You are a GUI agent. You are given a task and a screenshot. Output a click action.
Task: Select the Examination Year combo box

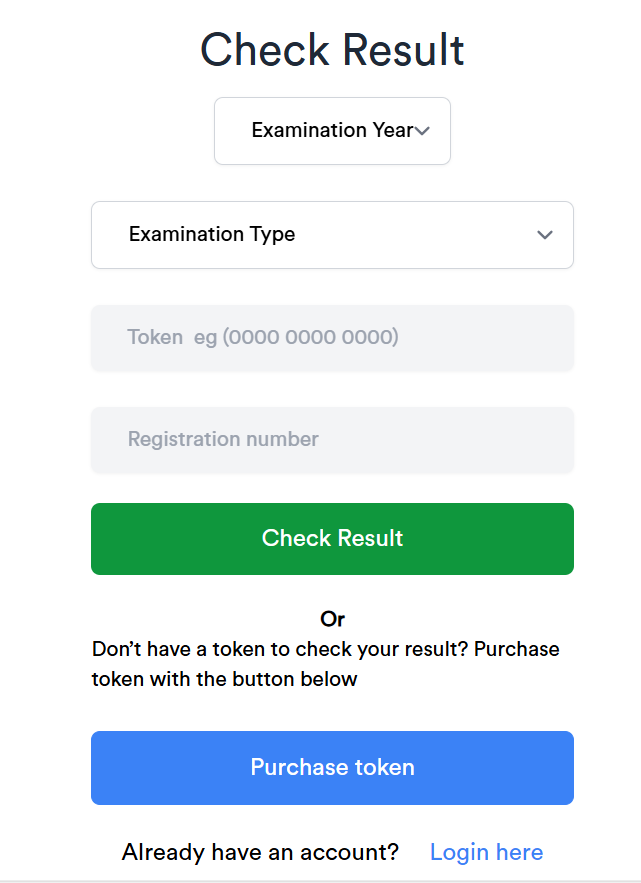pyautogui.click(x=332, y=130)
